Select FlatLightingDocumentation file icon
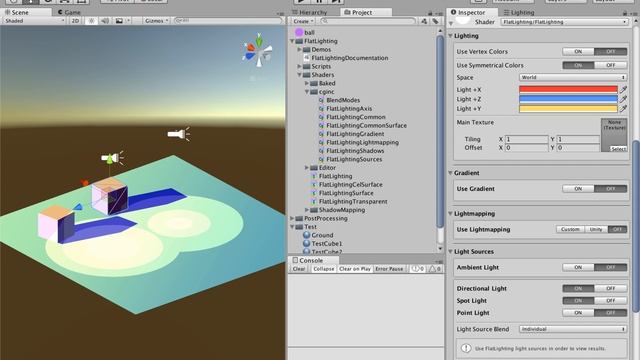The width and height of the screenshot is (640, 360). pos(307,58)
